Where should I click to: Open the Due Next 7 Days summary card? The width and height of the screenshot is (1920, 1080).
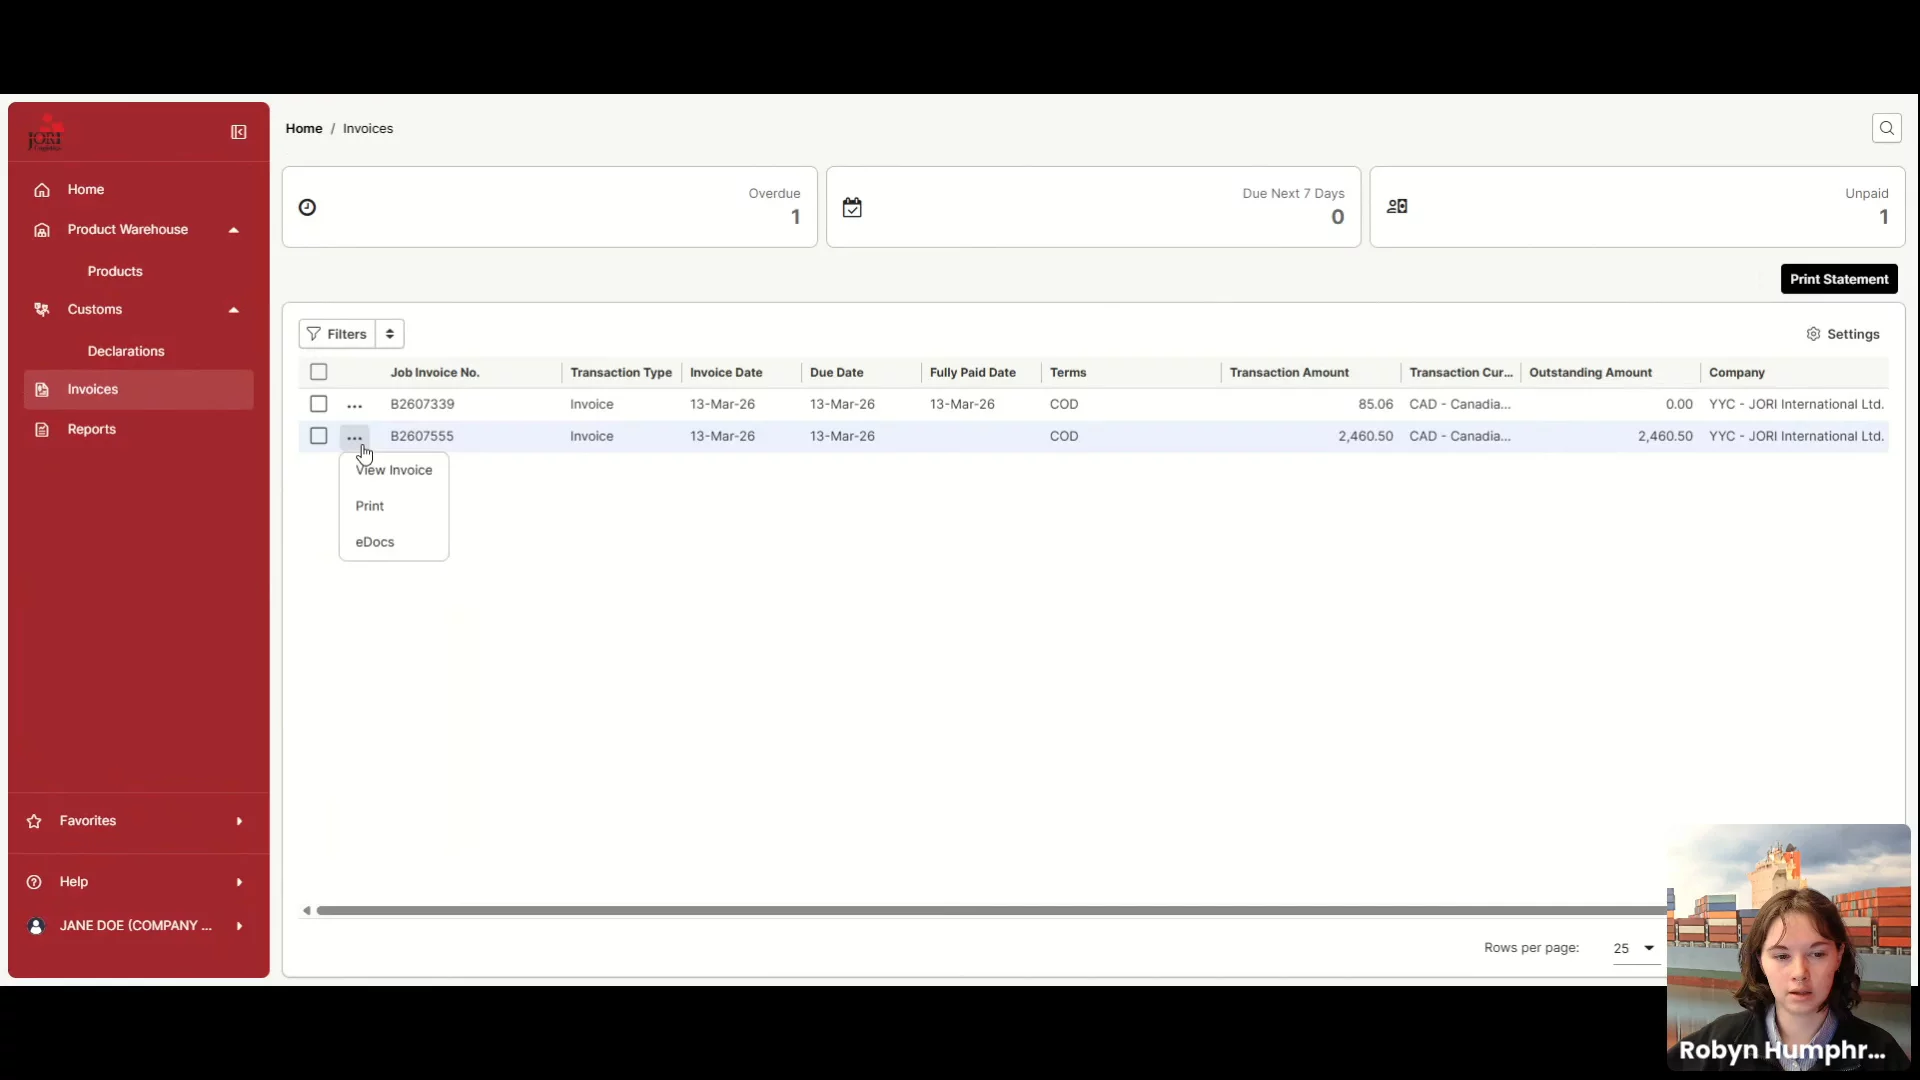1093,207
